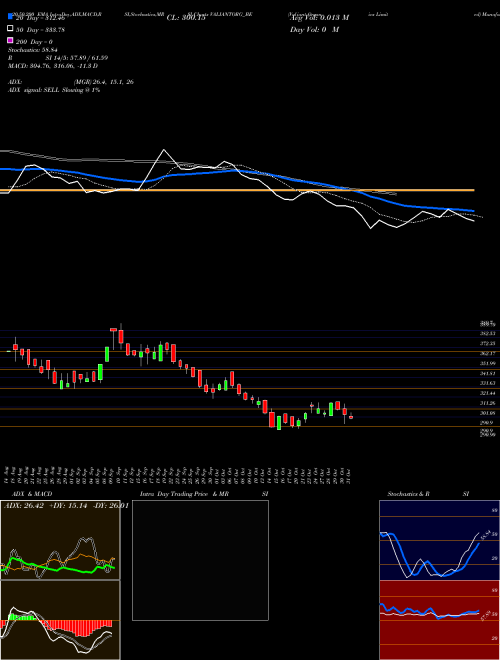Click the RSI 14/5 values line
500x660 pixels.
58,58
